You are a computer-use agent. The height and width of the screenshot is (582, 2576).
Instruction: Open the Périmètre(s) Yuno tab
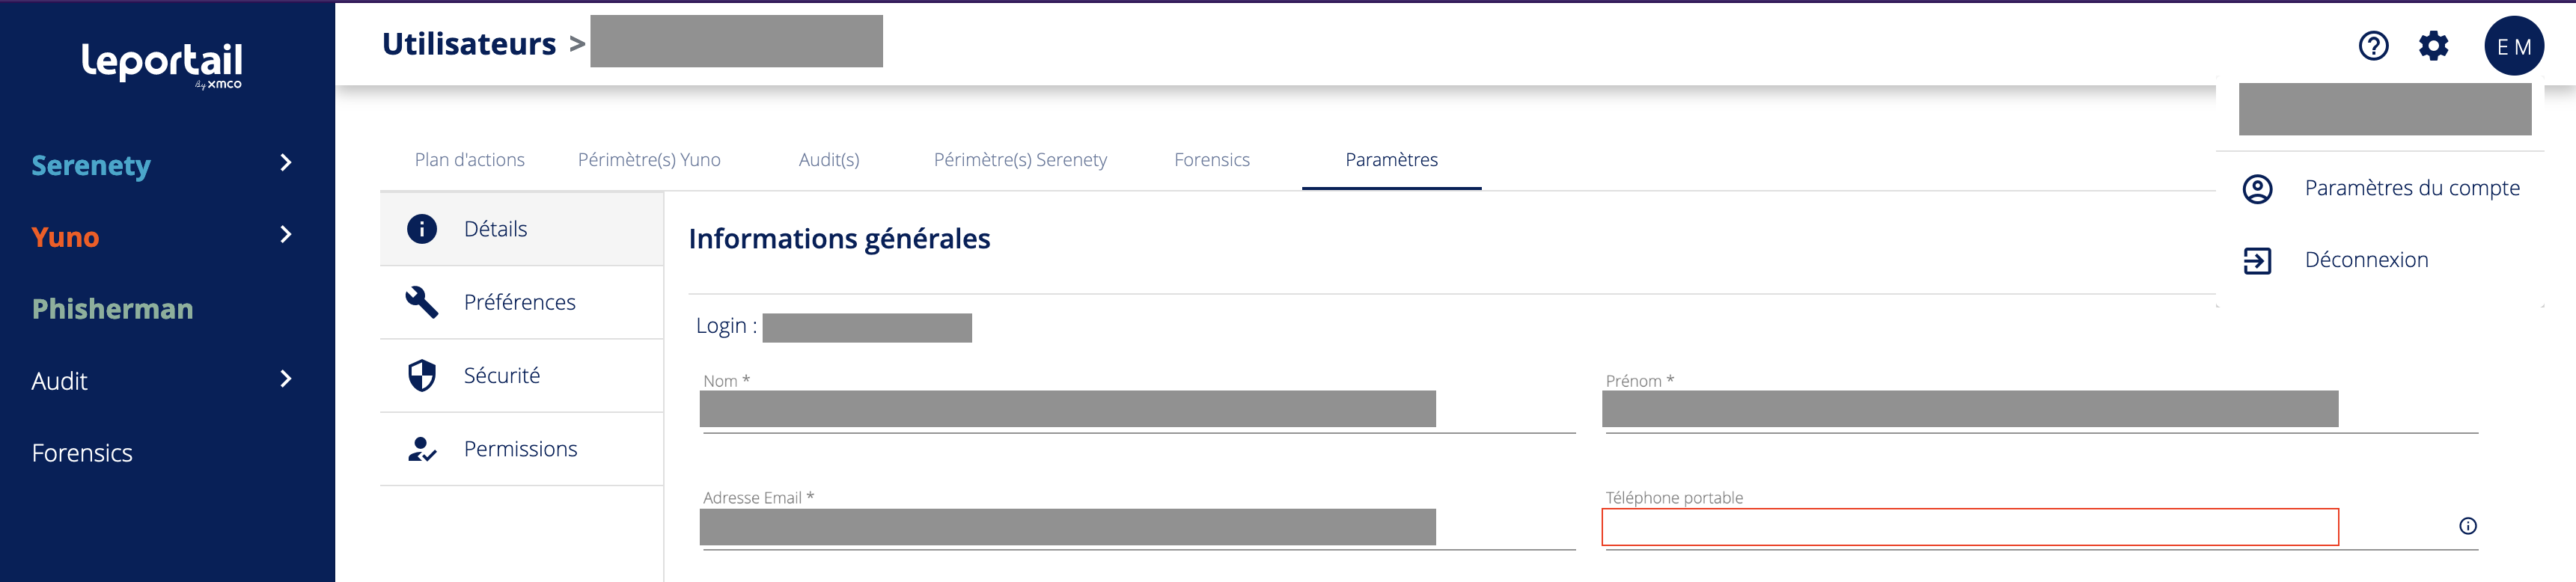click(x=649, y=160)
